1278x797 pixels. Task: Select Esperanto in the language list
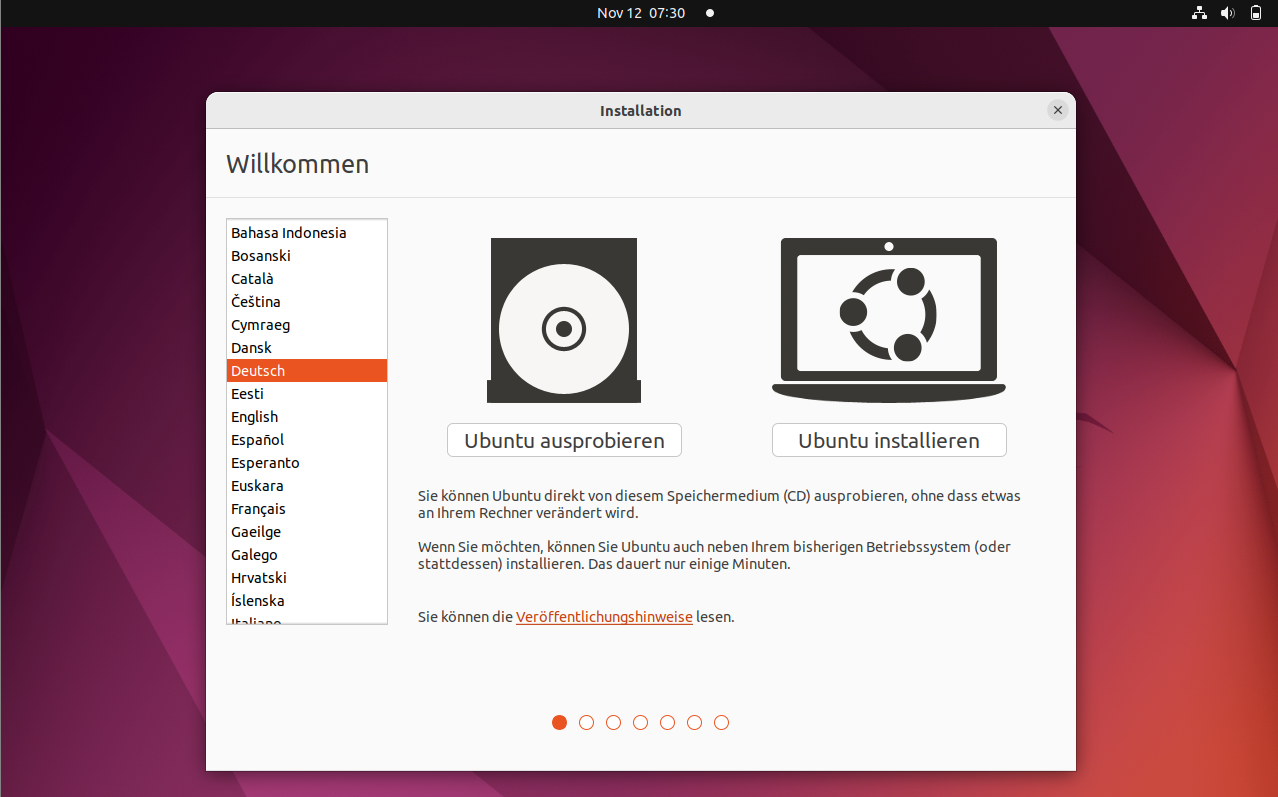tap(265, 463)
